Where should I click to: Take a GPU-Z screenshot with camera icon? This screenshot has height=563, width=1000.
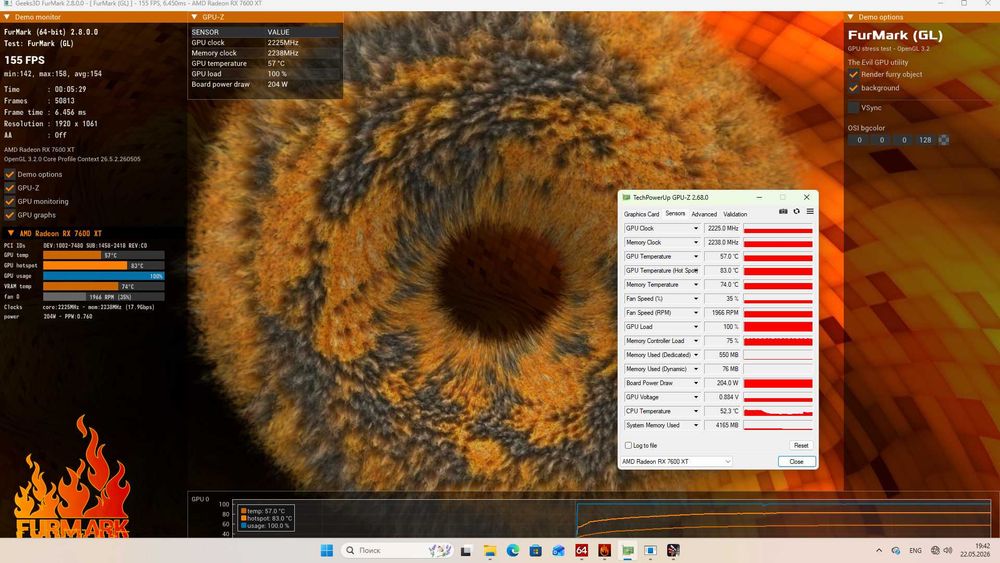[x=783, y=212]
